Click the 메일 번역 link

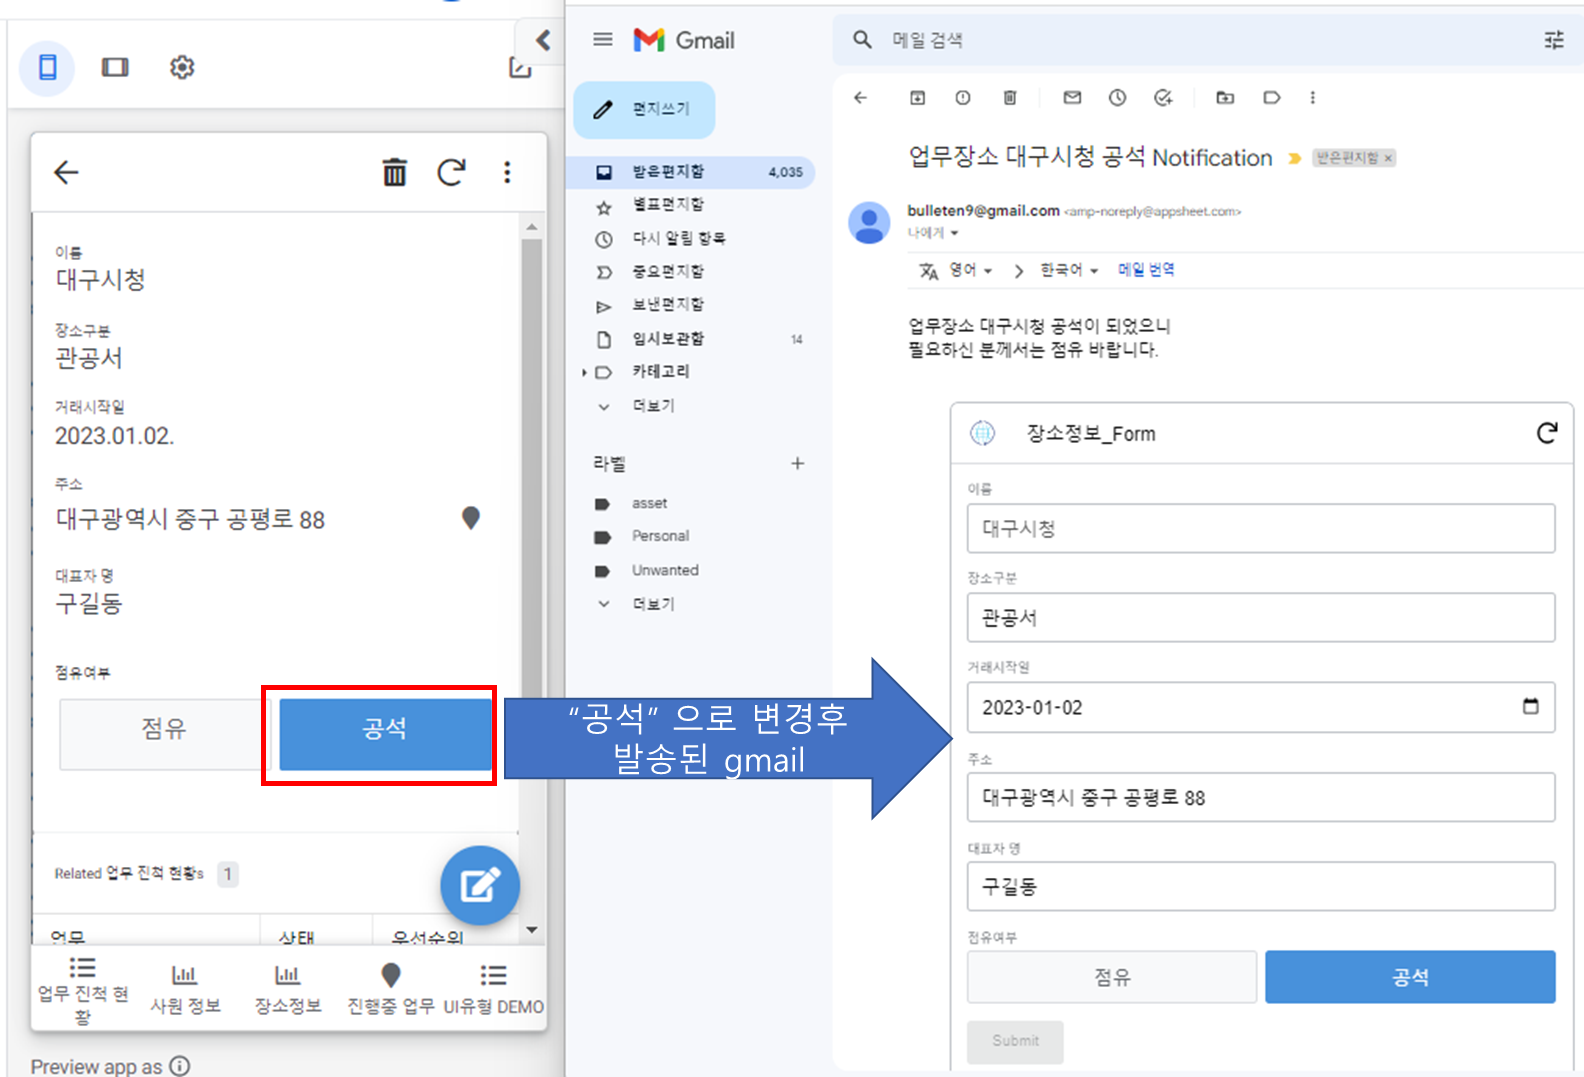1146,270
